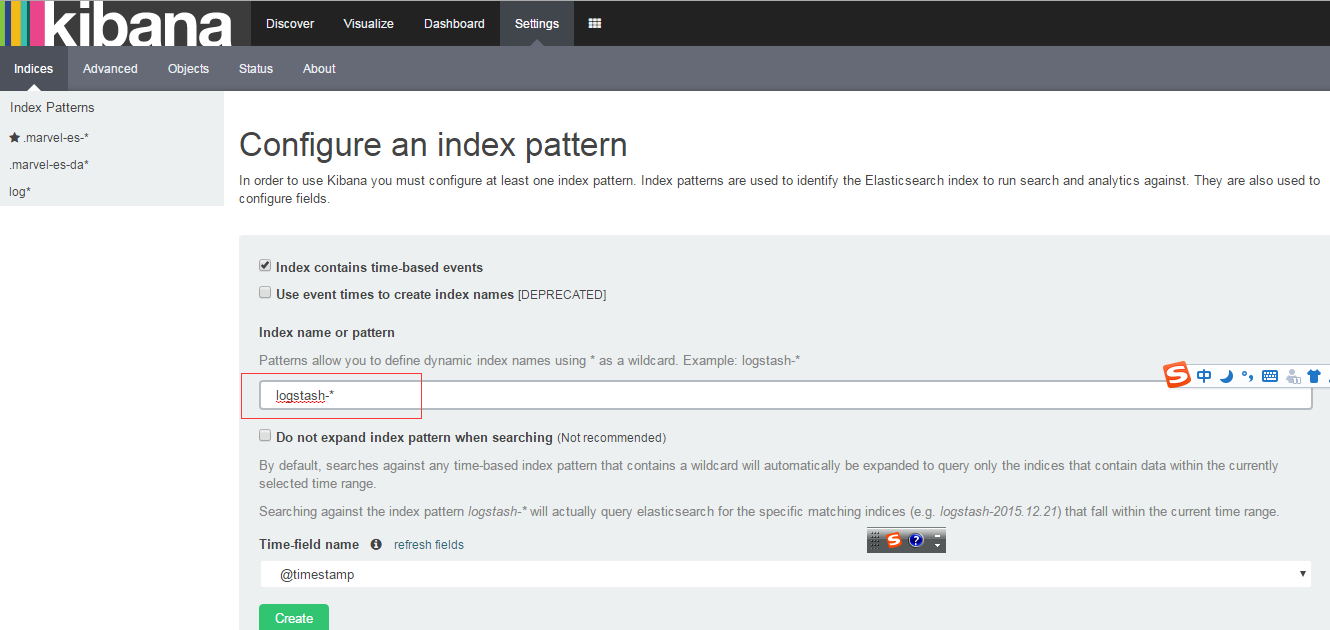1330x630 pixels.
Task: Enable Use event times to create index names
Action: click(265, 293)
